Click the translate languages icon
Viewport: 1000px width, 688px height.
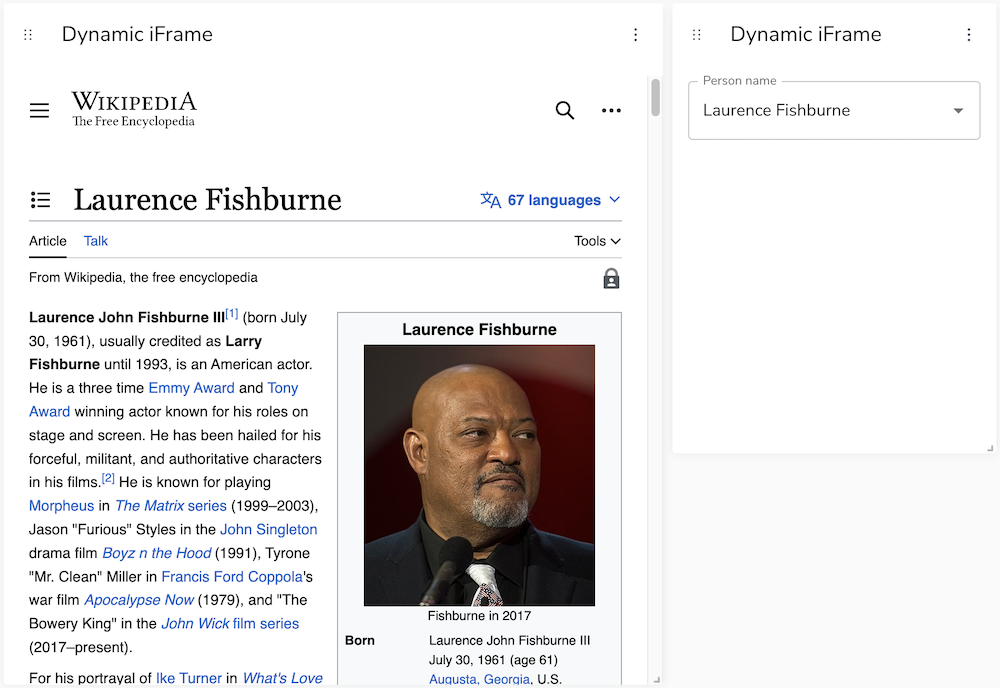pyautogui.click(x=490, y=200)
